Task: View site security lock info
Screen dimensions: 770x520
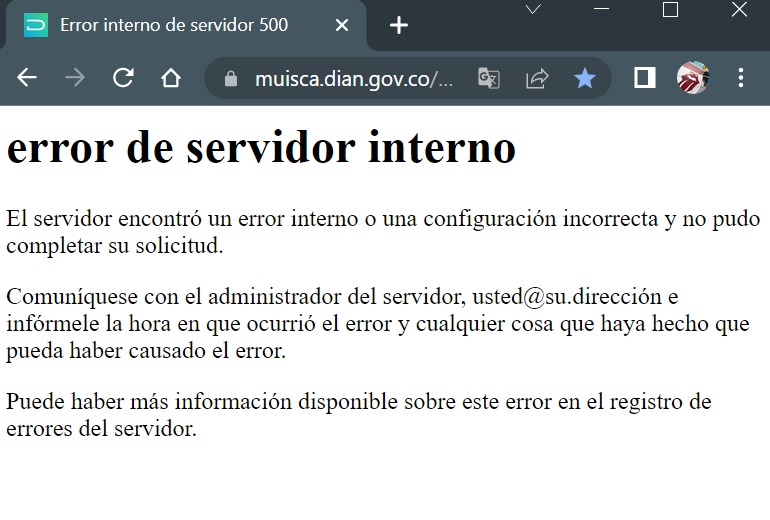Action: pyautogui.click(x=230, y=79)
